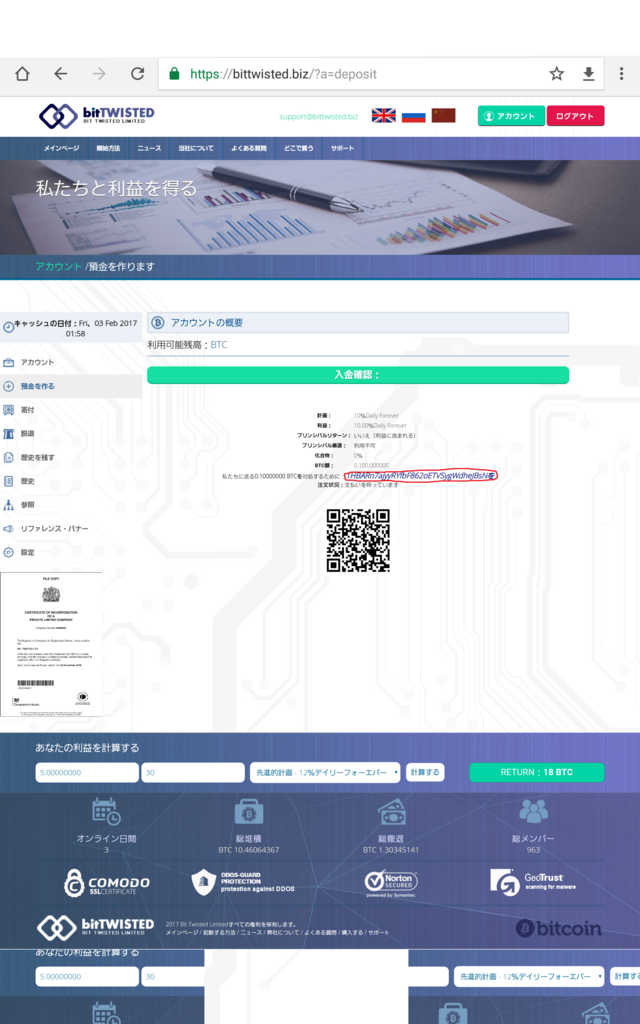Tap the browser download icon

tap(588, 74)
